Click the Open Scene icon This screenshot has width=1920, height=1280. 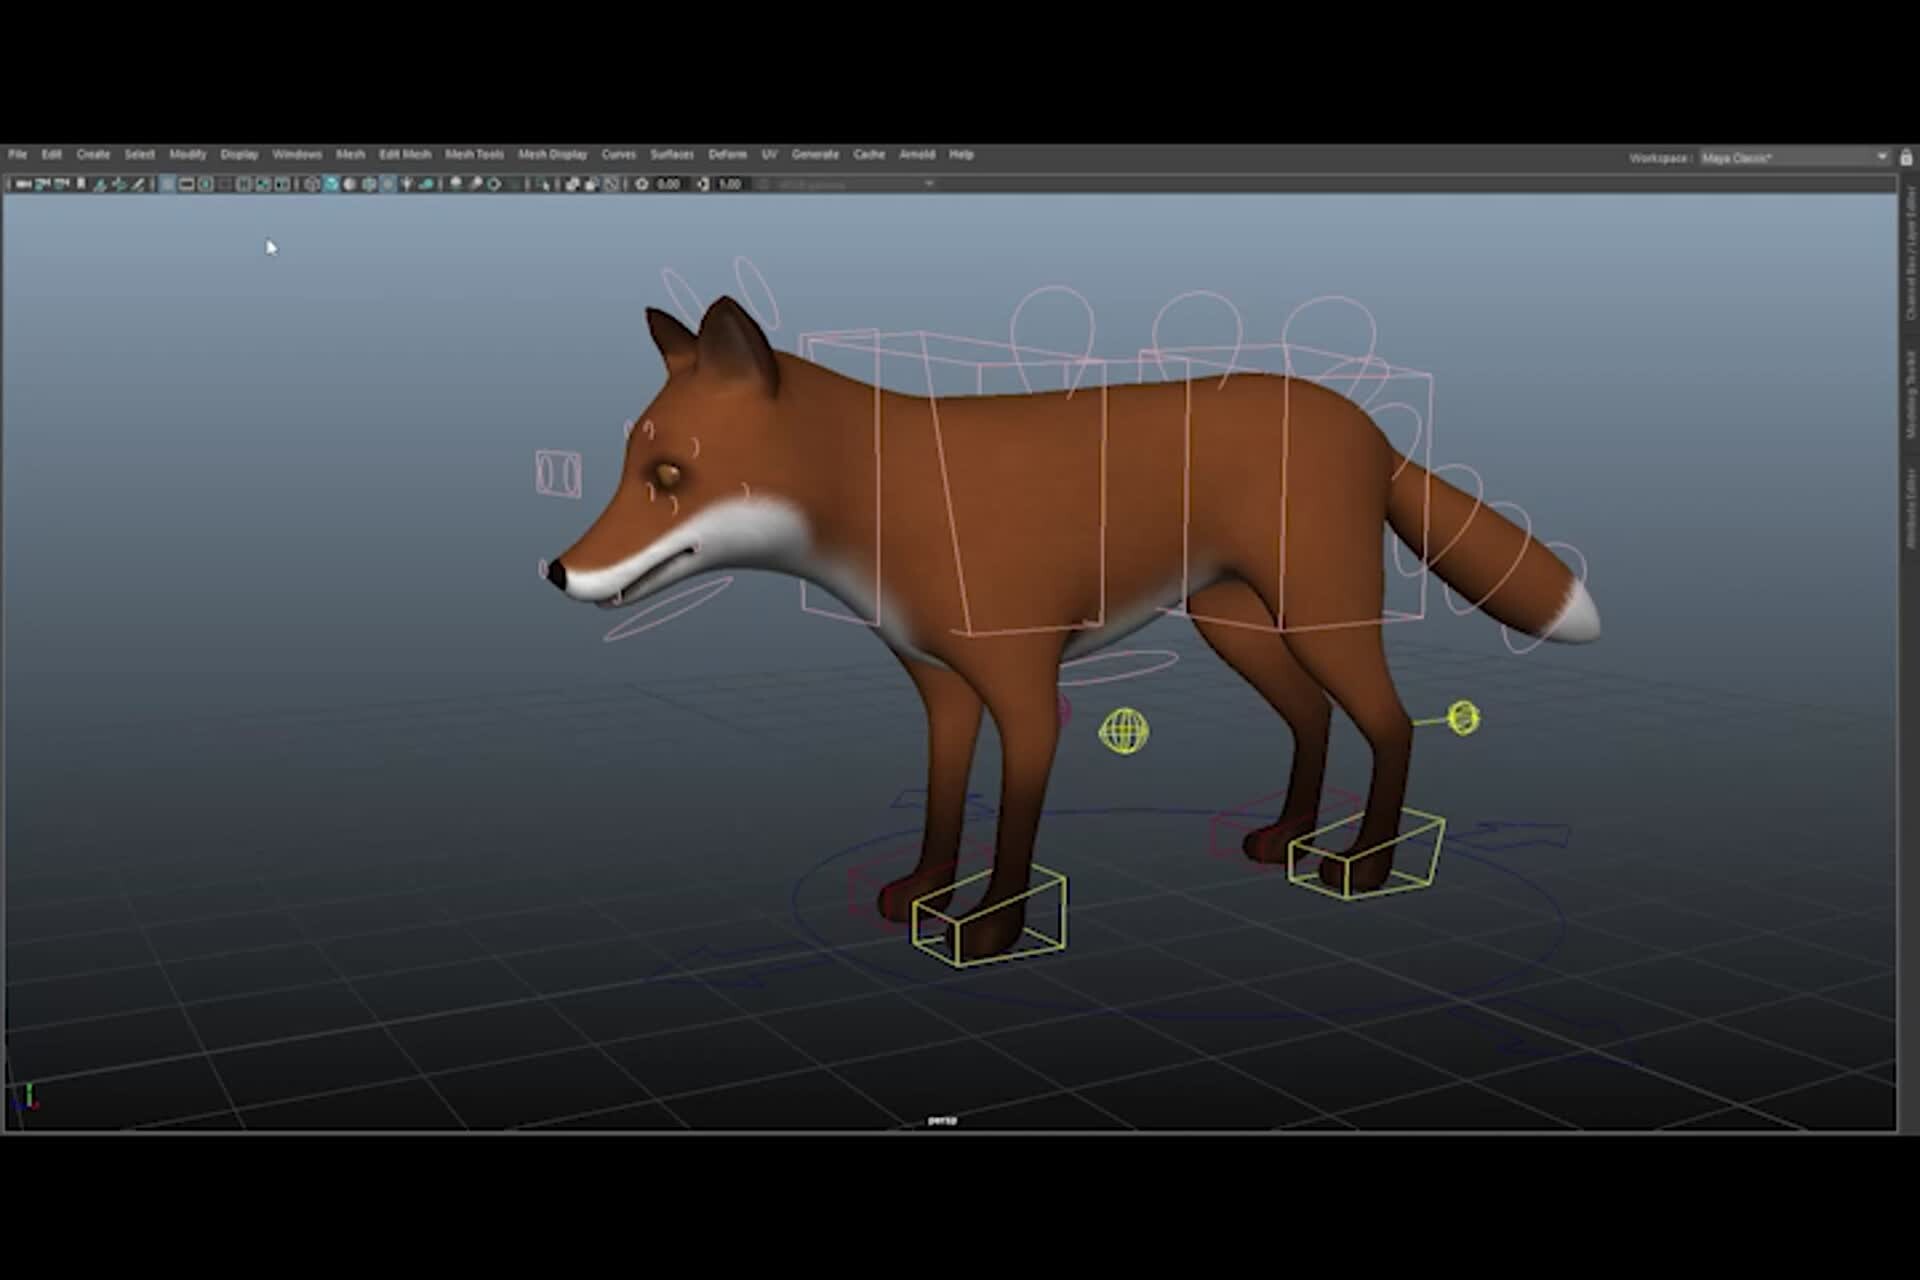[x=42, y=185]
